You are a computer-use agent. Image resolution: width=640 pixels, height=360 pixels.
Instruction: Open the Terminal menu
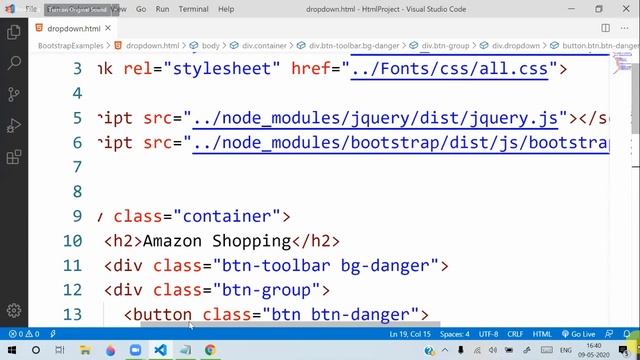pyautogui.click(x=193, y=9)
